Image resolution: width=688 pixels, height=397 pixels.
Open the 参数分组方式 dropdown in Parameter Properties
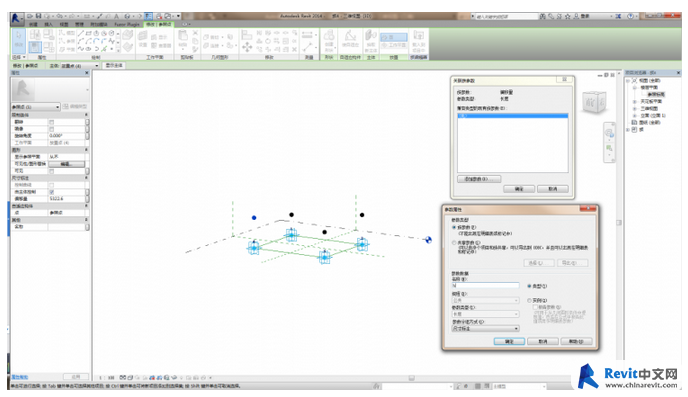pos(485,329)
